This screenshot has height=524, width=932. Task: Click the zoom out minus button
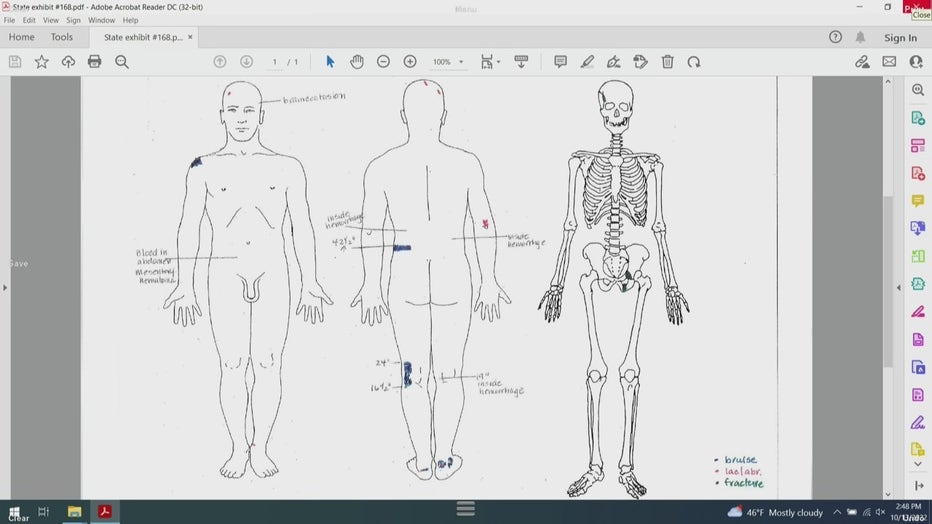point(383,62)
